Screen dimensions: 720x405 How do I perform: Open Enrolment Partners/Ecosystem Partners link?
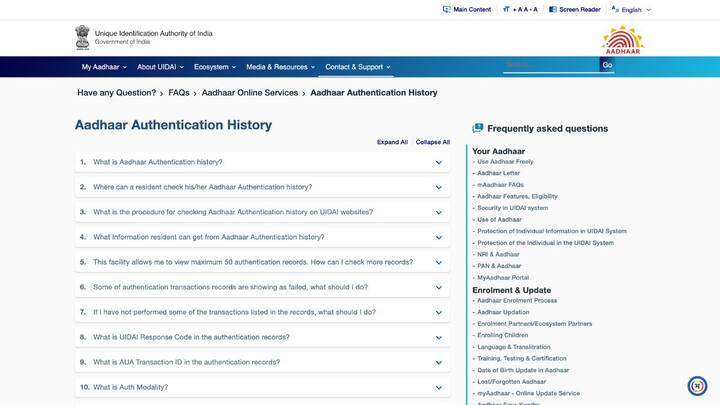(534, 324)
